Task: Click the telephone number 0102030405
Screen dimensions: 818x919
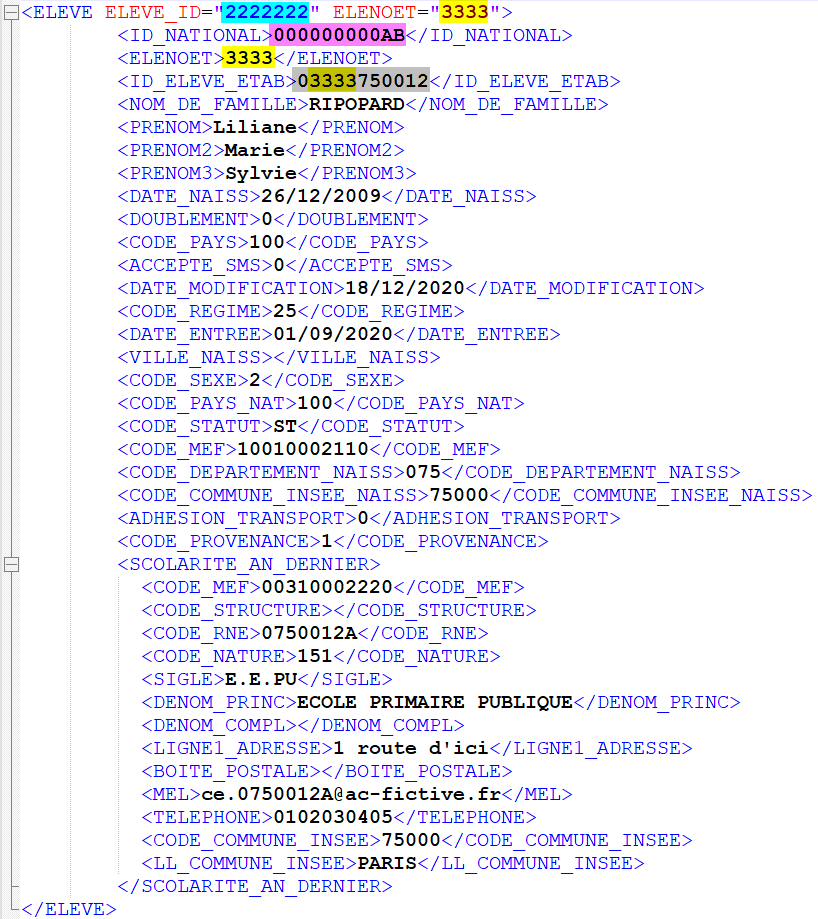Action: [333, 817]
